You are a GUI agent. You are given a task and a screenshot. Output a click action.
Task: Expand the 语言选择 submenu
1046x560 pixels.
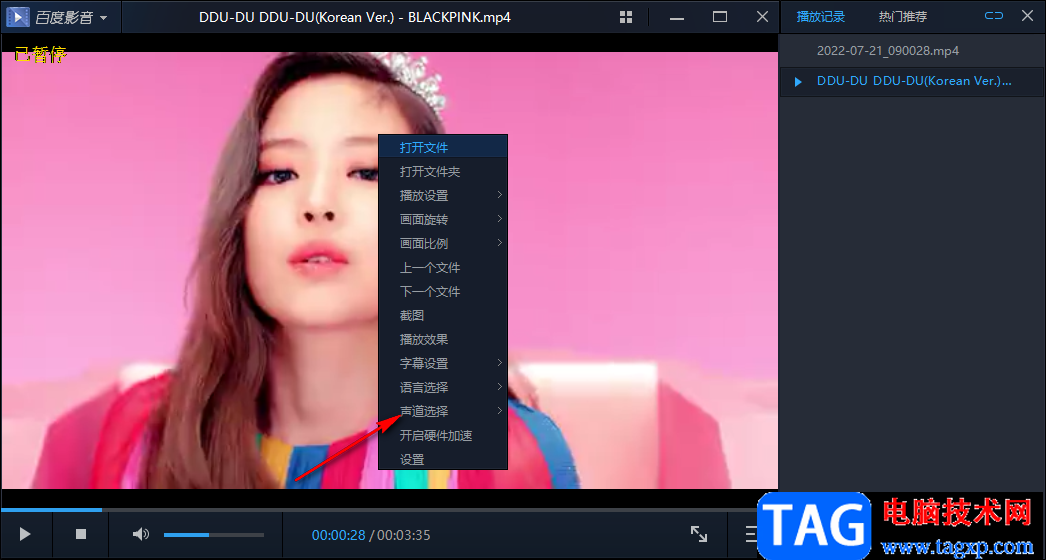point(443,388)
